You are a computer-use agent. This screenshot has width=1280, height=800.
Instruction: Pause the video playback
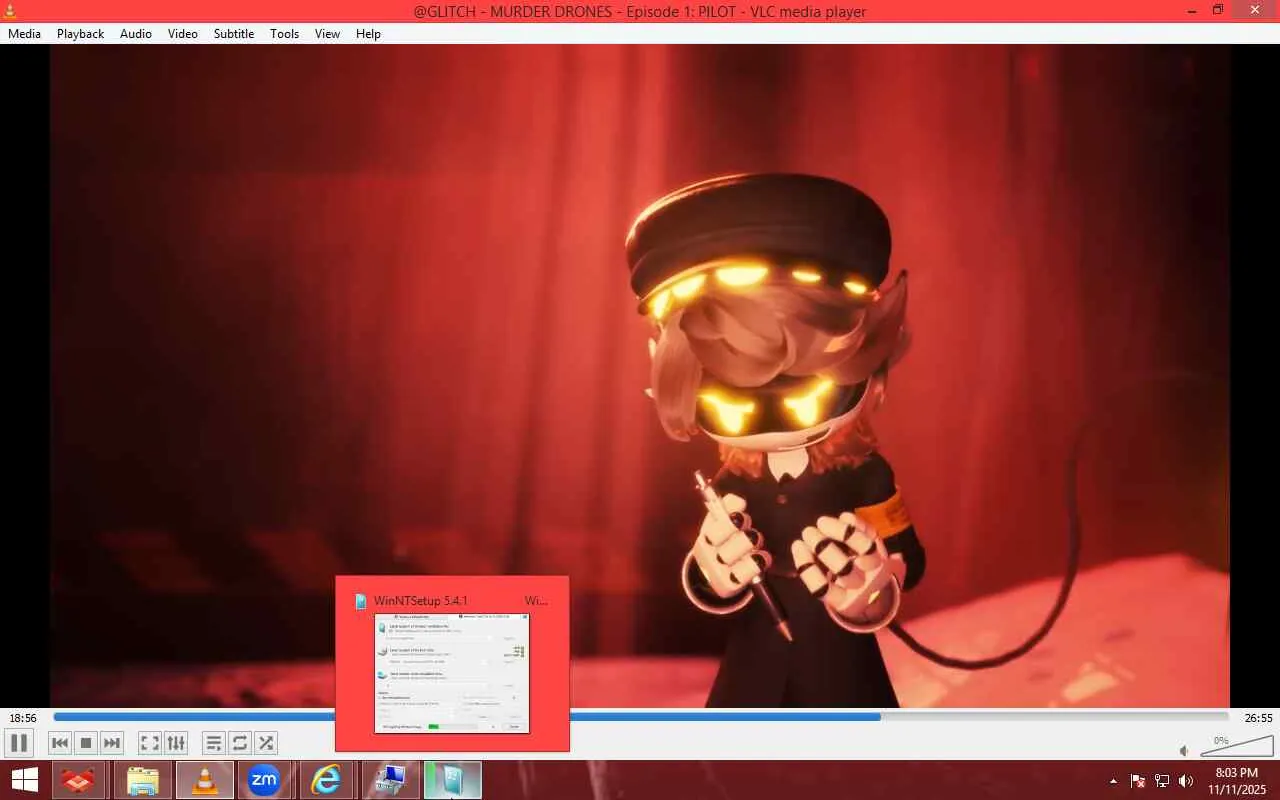tap(18, 743)
